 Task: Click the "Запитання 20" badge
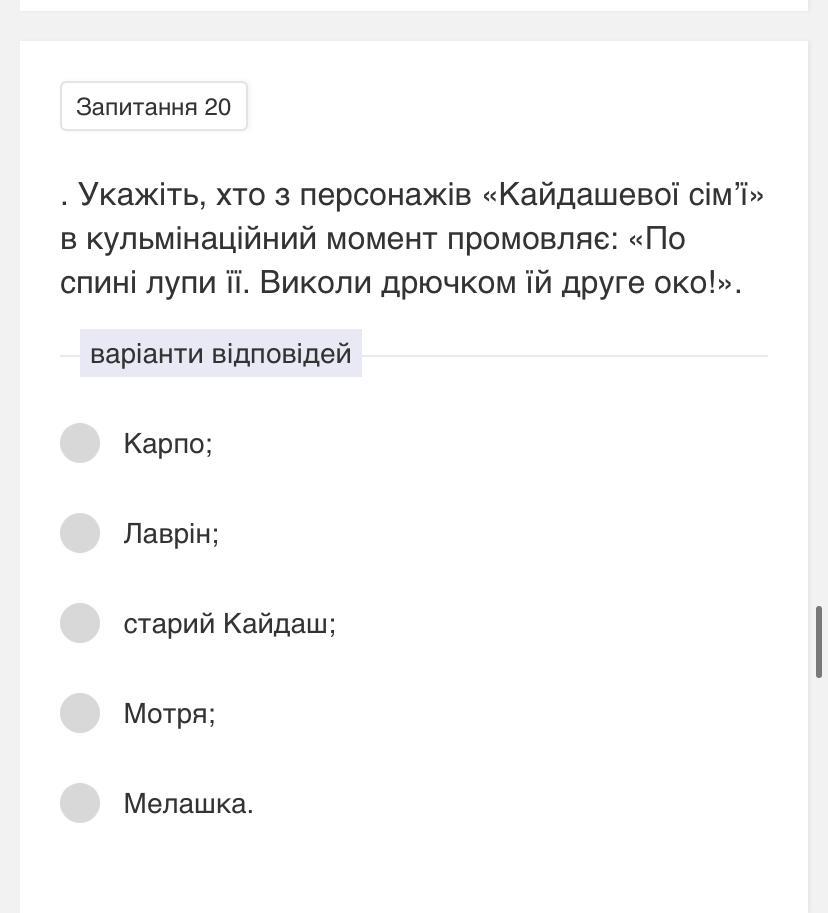pos(154,107)
